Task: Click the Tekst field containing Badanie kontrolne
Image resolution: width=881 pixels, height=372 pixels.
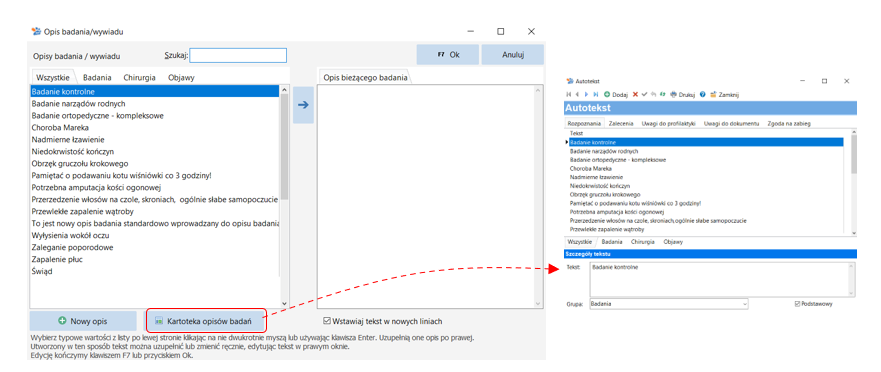Action: (723, 279)
